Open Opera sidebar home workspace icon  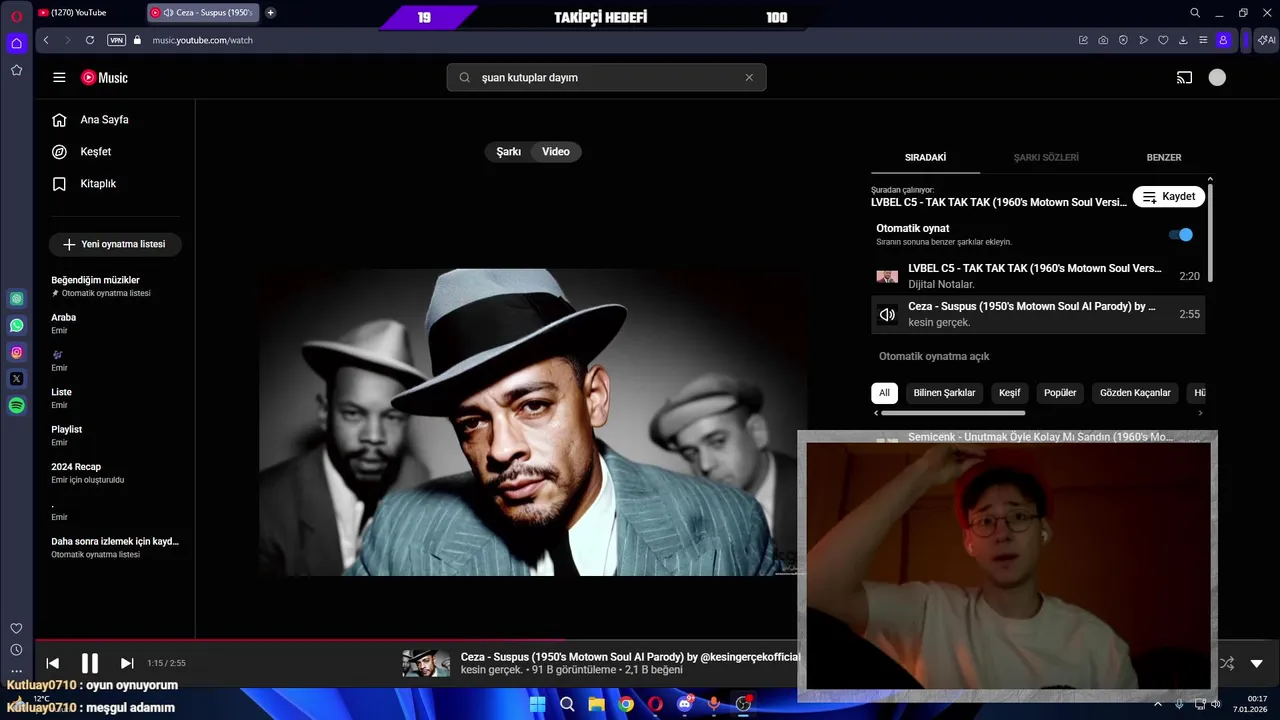(x=16, y=43)
